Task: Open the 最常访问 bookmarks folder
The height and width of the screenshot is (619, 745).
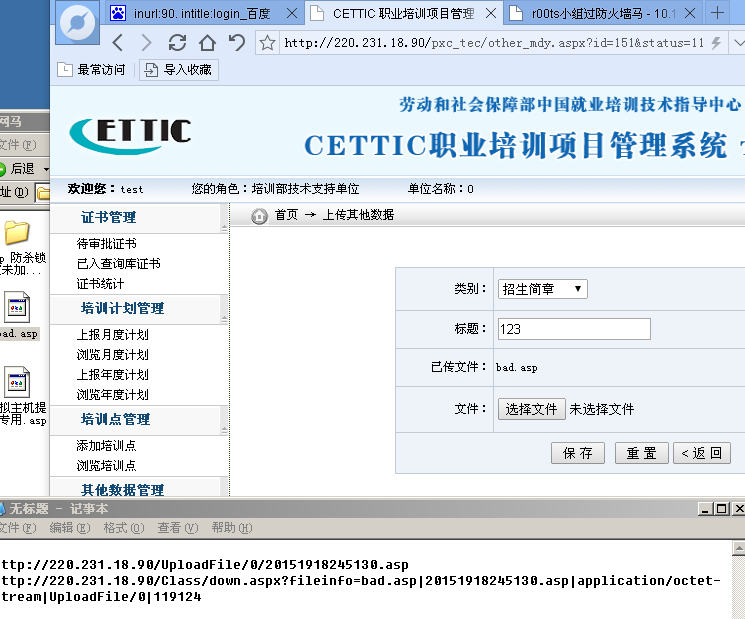Action: 91,70
